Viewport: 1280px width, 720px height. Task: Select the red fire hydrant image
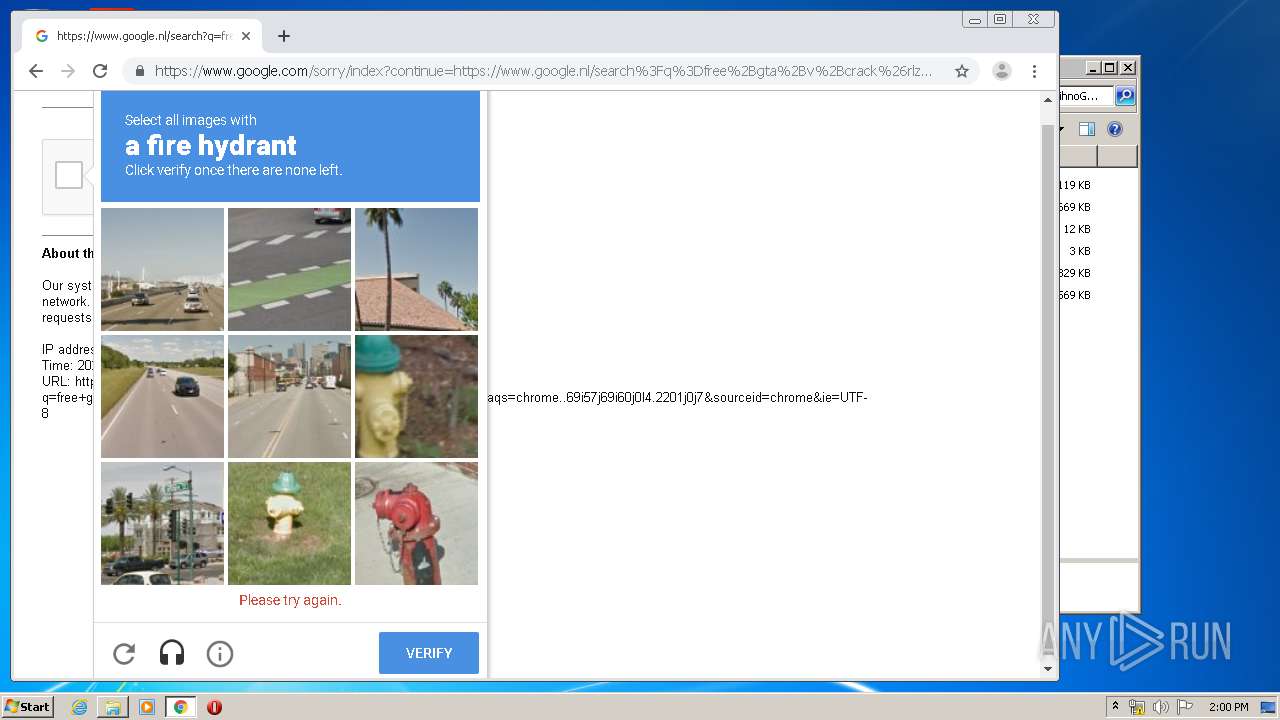click(x=416, y=523)
